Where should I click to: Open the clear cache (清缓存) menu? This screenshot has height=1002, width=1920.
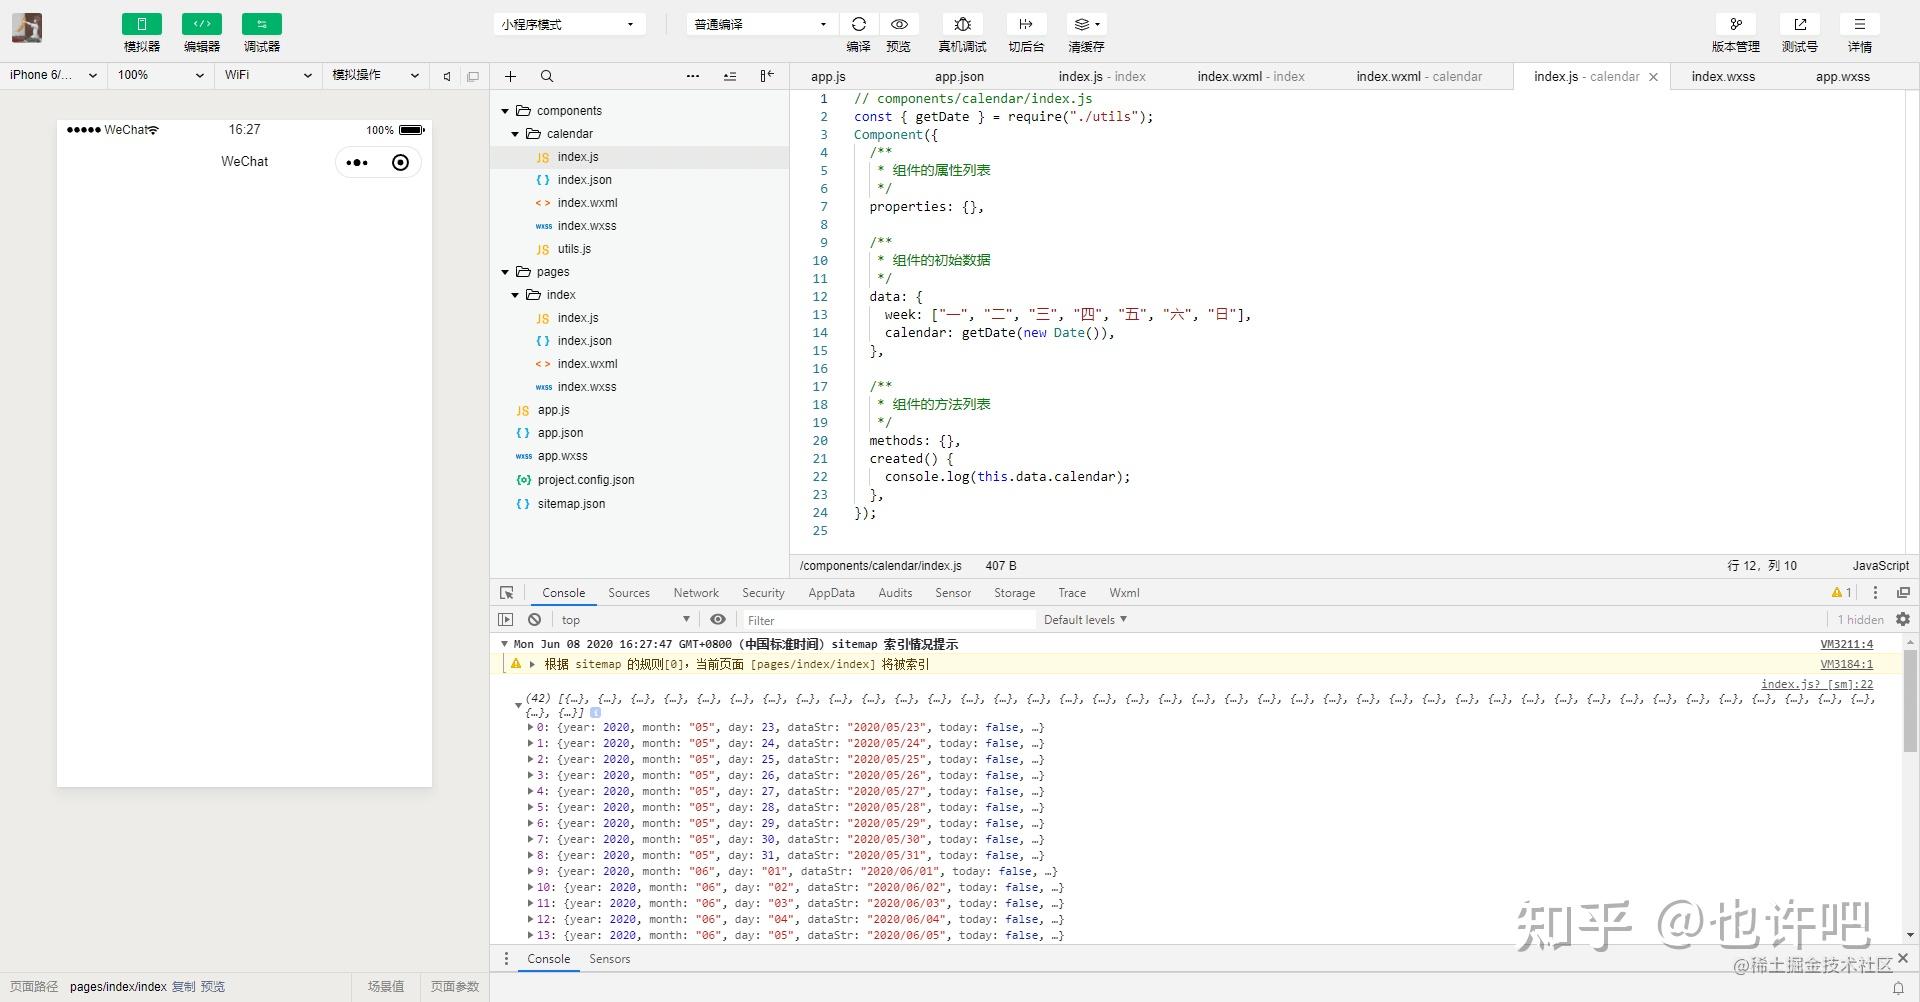pyautogui.click(x=1086, y=24)
